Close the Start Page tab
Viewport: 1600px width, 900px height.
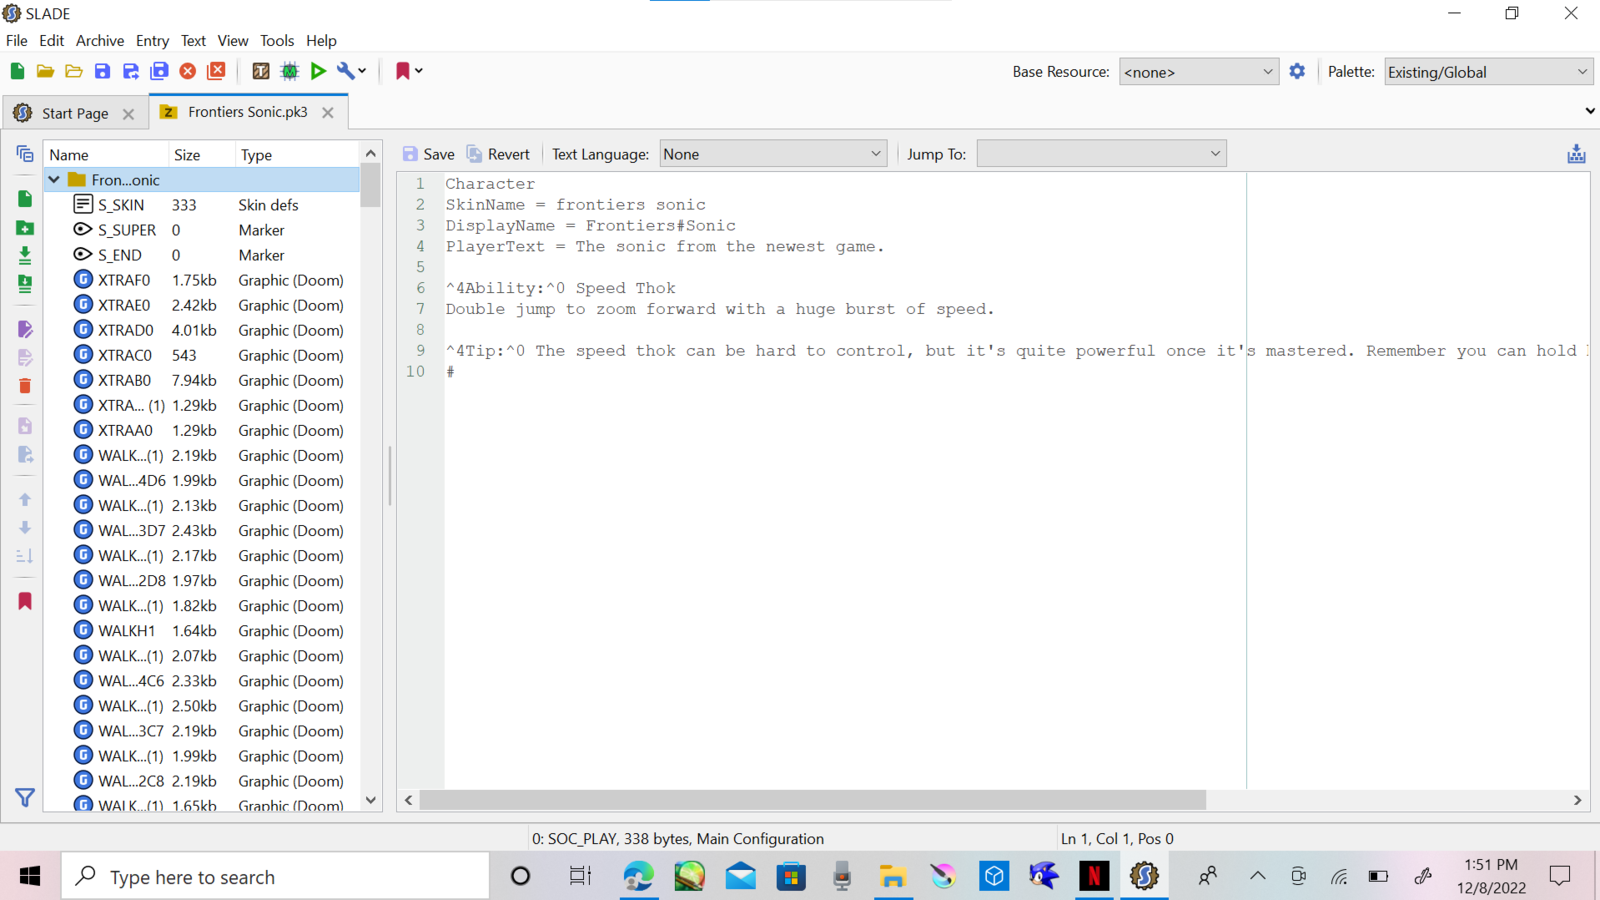(x=128, y=114)
